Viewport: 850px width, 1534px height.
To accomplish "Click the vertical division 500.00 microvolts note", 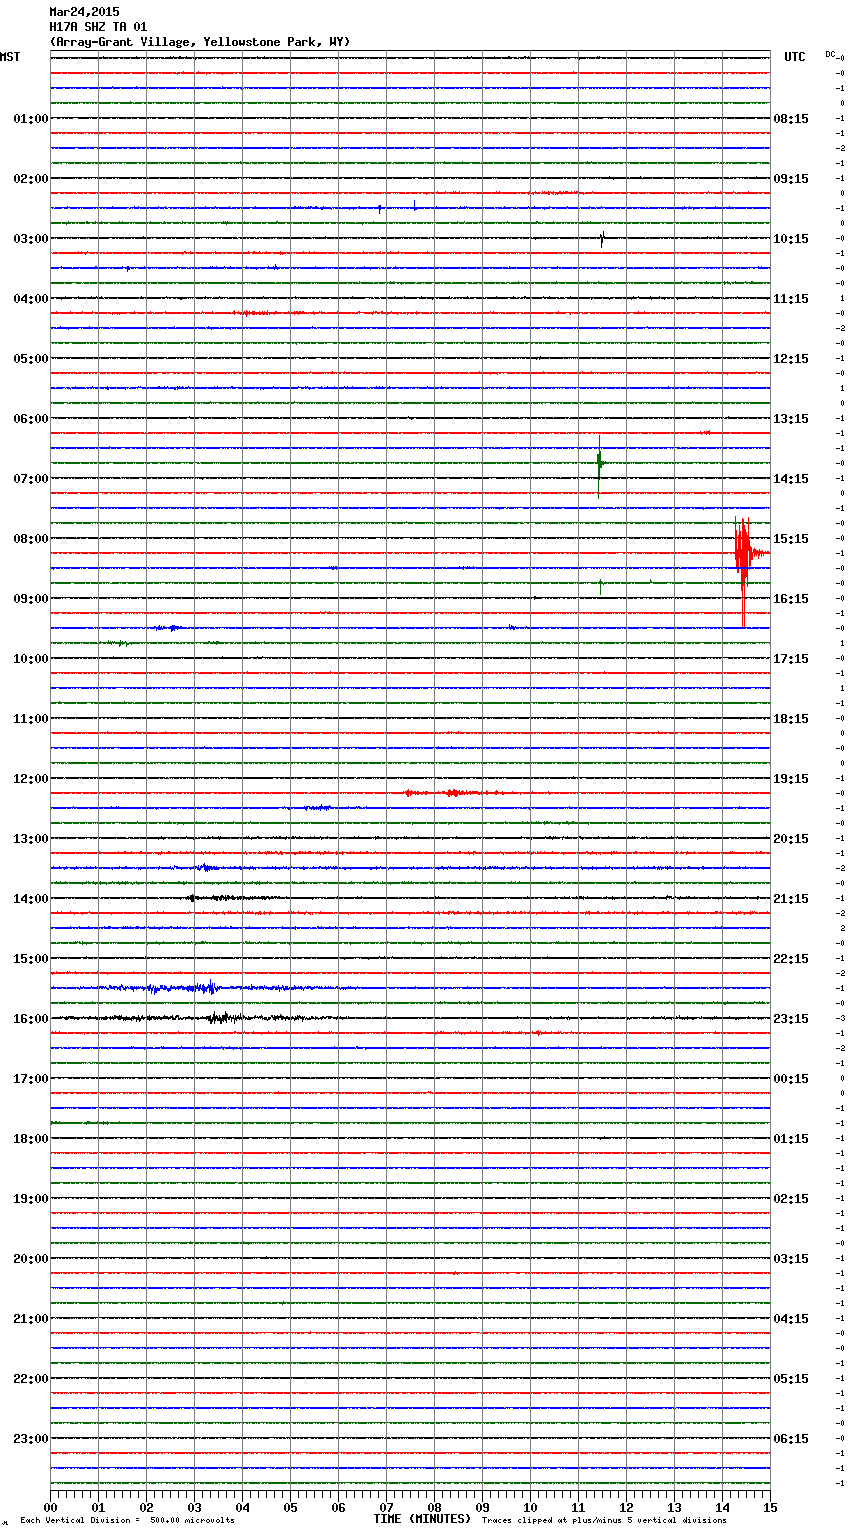I will [x=127, y=1521].
